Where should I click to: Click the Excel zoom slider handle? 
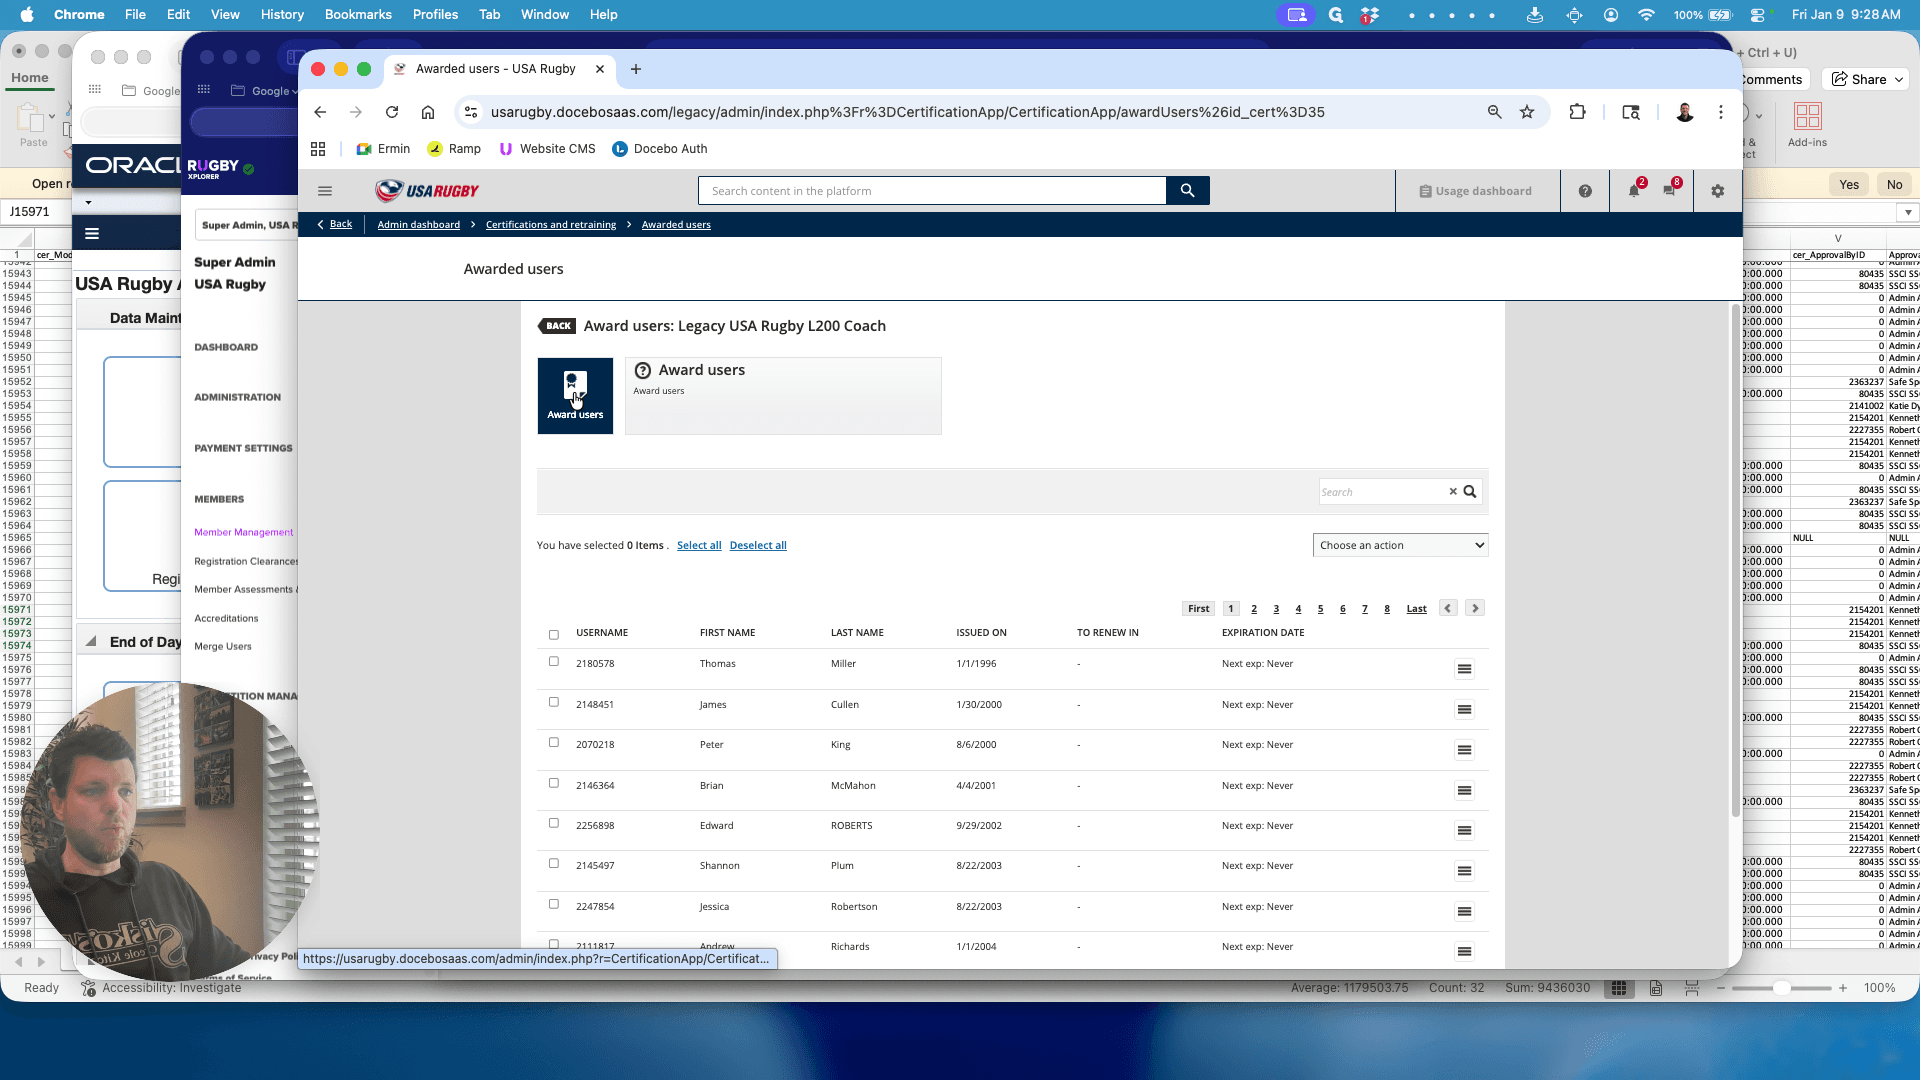1781,988
